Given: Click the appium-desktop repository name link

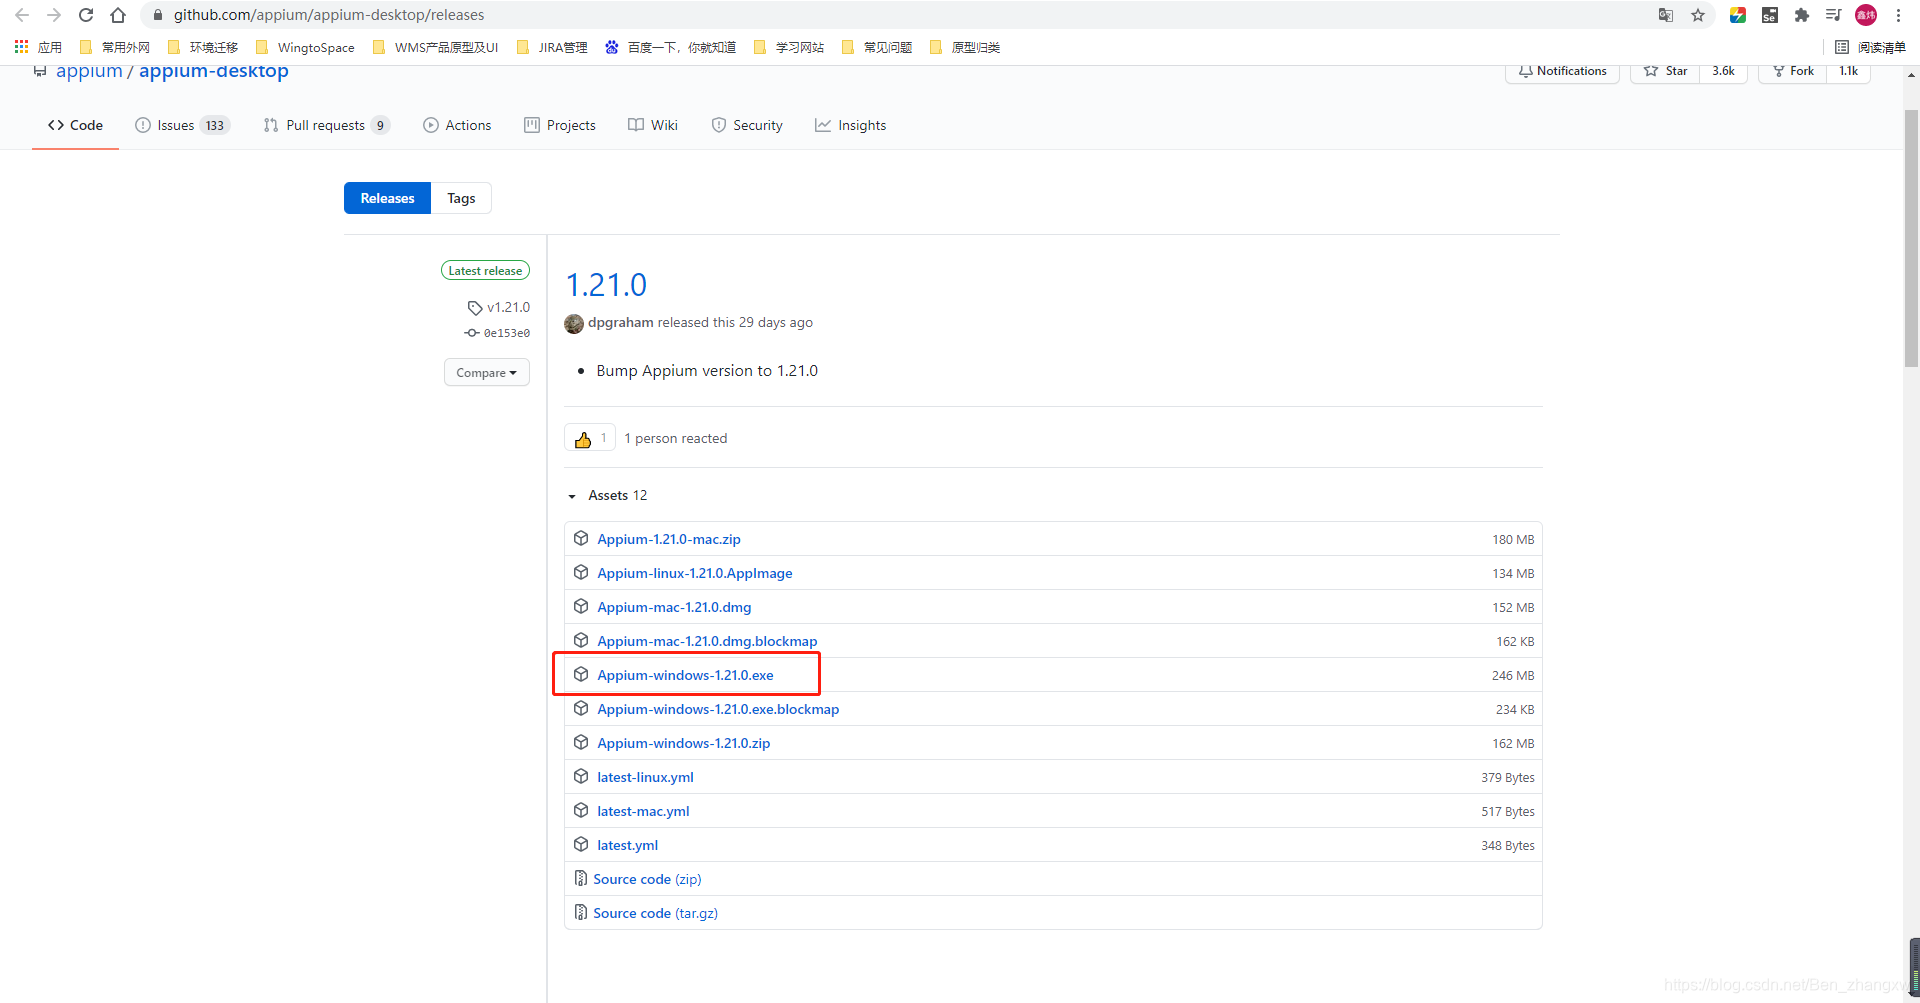Looking at the screenshot, I should coord(213,71).
